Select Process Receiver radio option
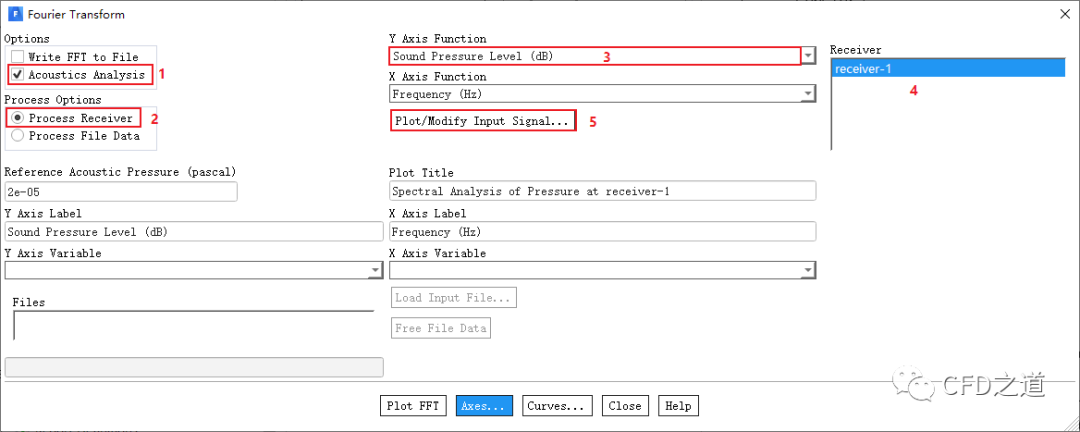 pyautogui.click(x=17, y=118)
